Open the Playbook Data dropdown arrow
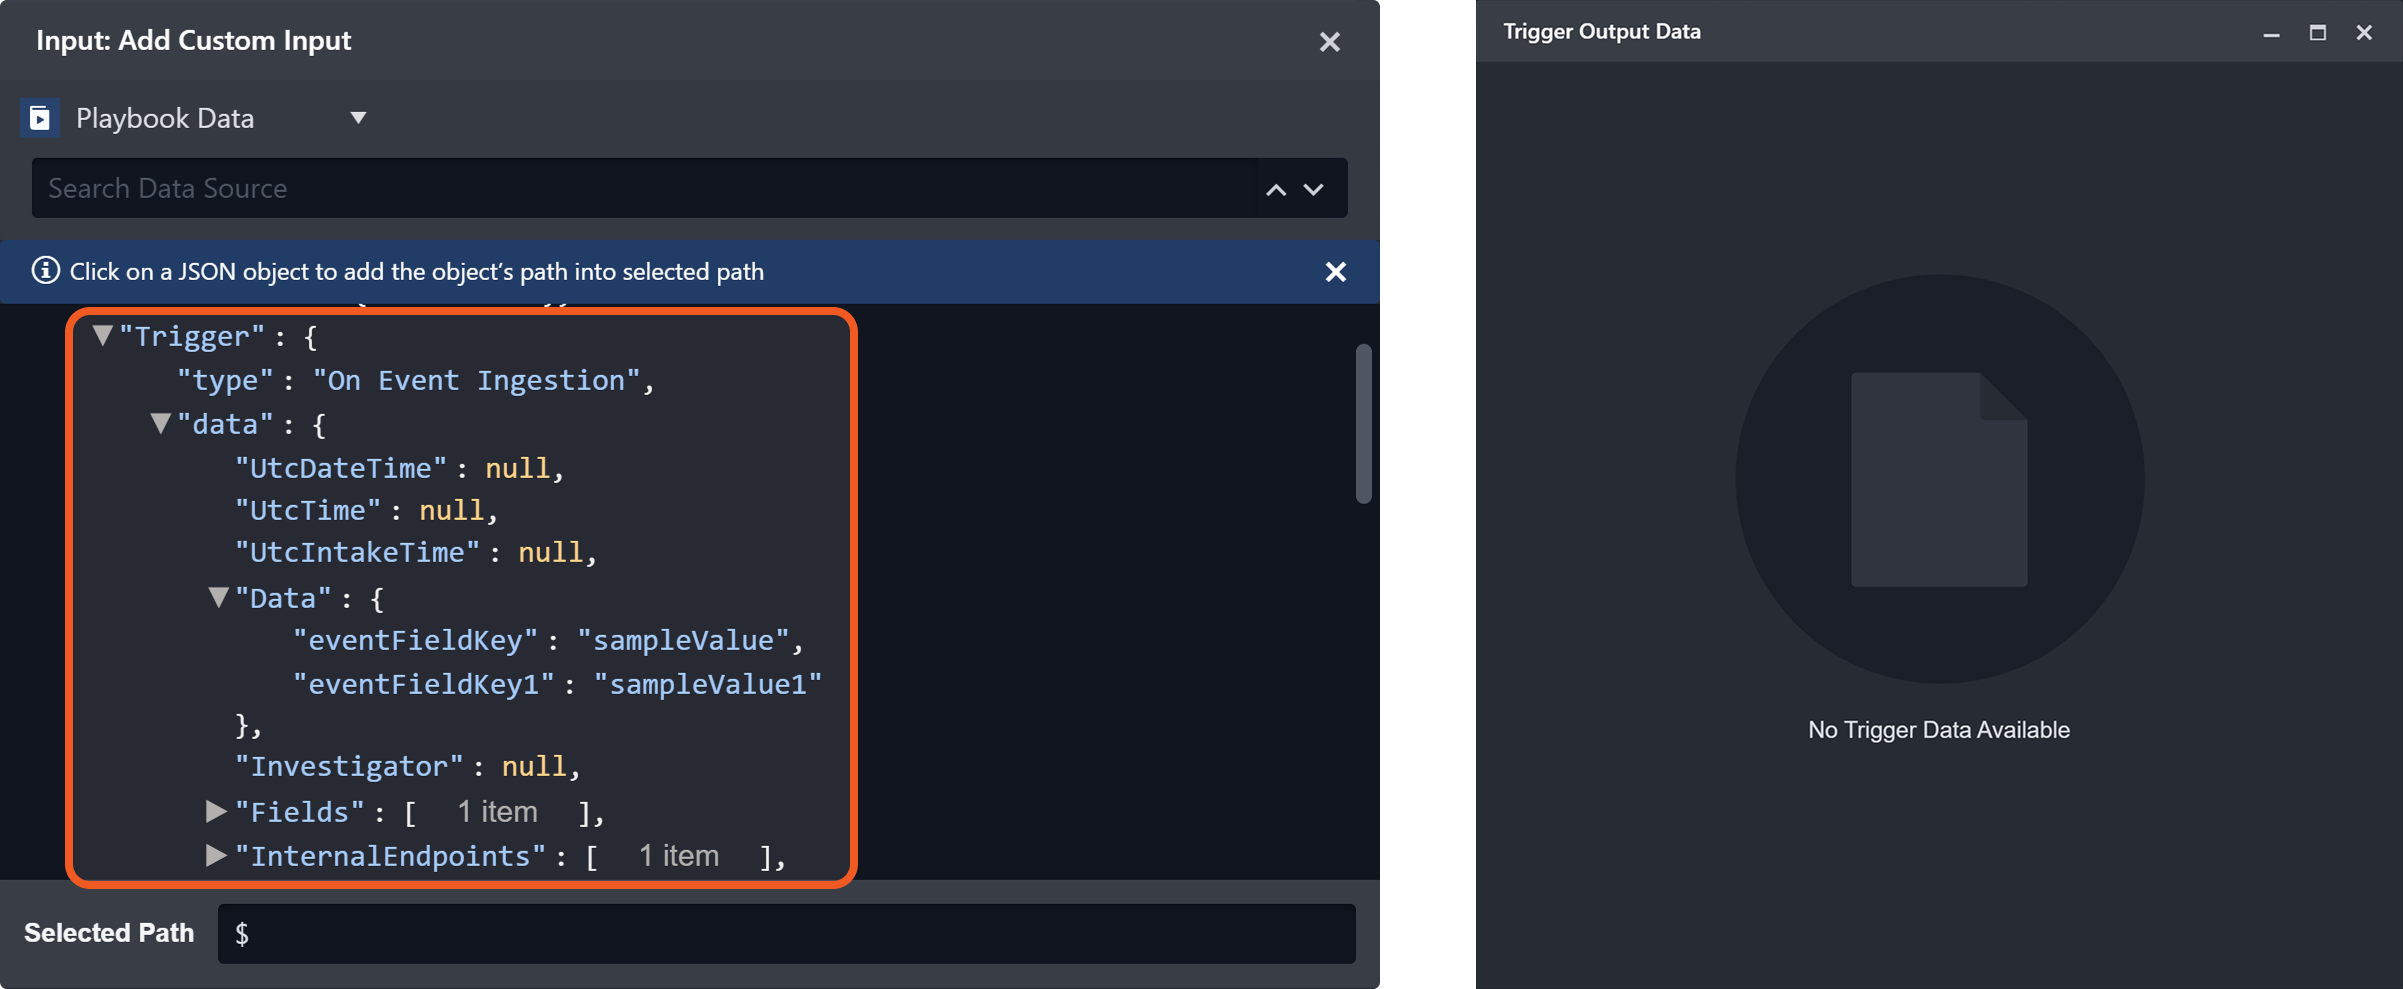 [x=358, y=118]
